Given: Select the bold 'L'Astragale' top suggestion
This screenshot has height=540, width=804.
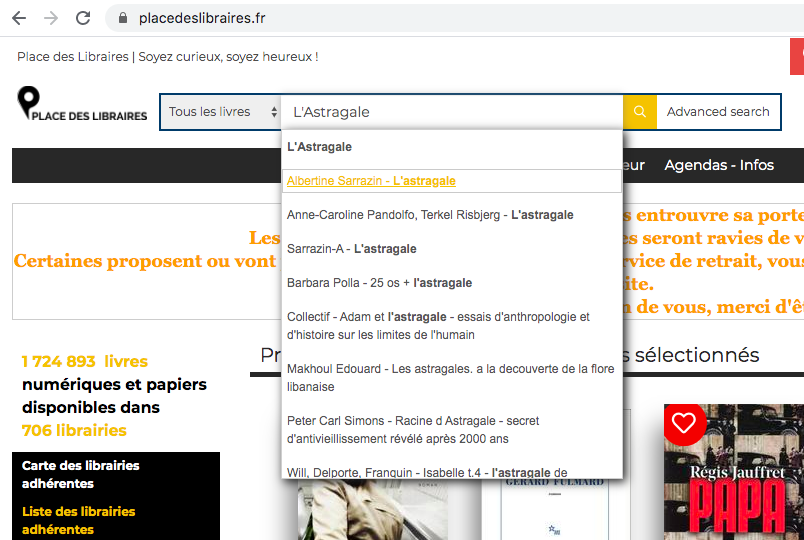Looking at the screenshot, I should pyautogui.click(x=452, y=147).
